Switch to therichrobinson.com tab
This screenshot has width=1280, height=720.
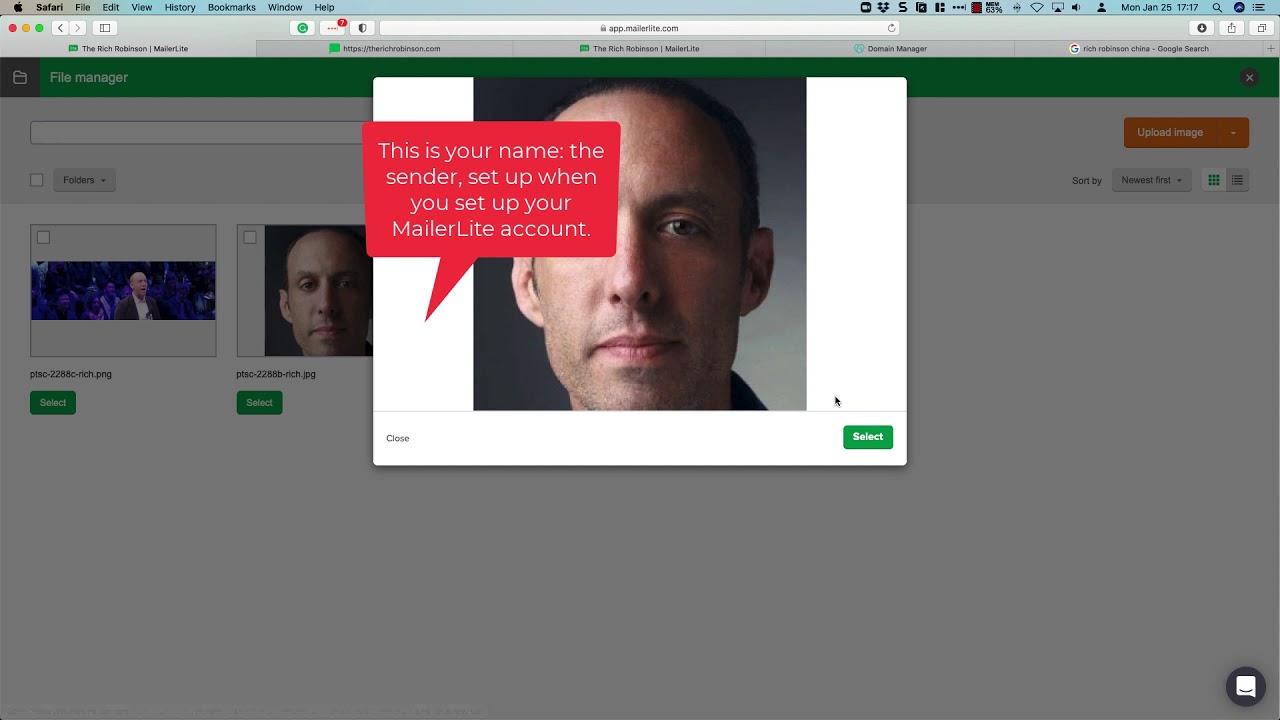tap(385, 48)
